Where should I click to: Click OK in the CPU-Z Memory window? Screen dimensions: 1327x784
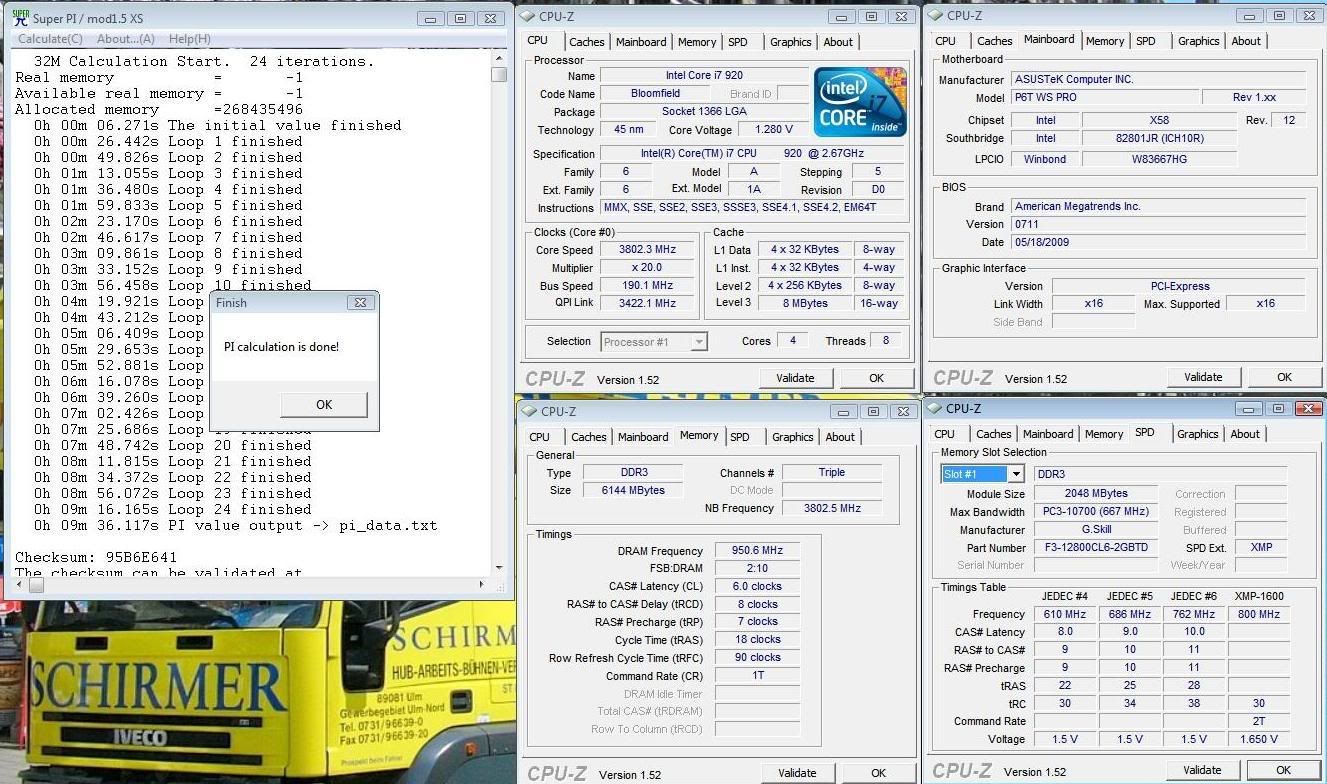878,773
